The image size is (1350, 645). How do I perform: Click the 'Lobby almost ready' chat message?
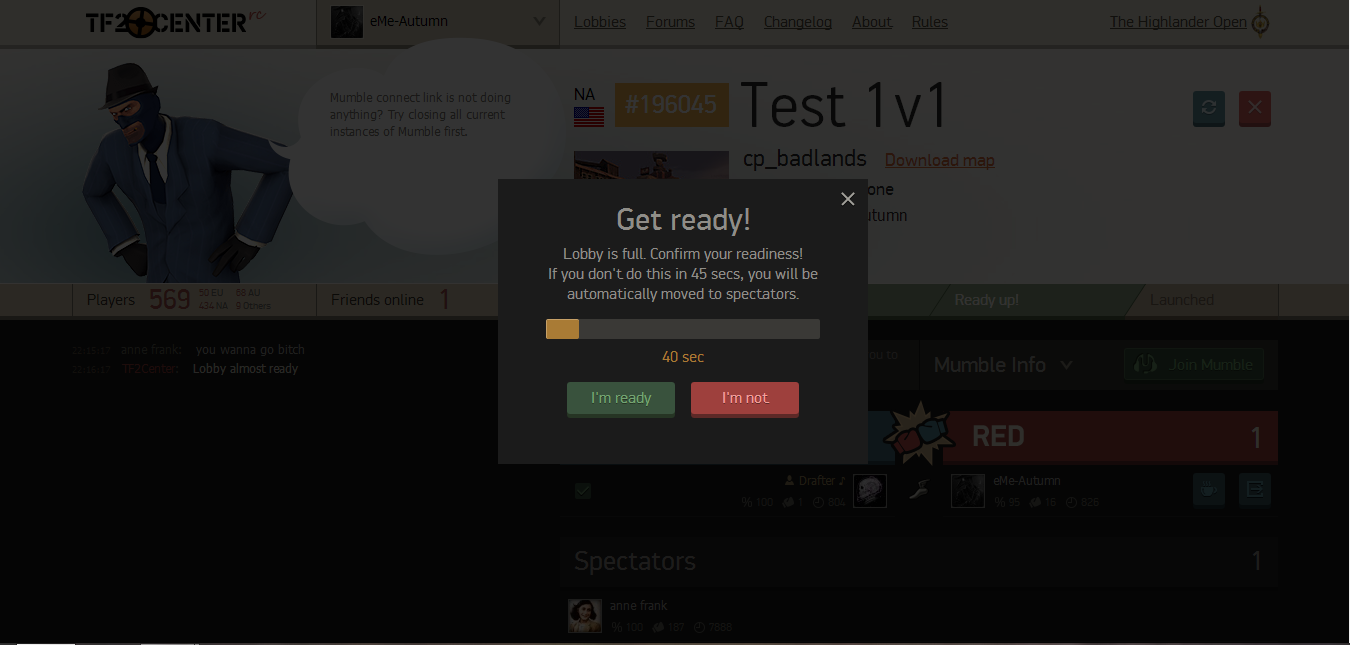245,369
